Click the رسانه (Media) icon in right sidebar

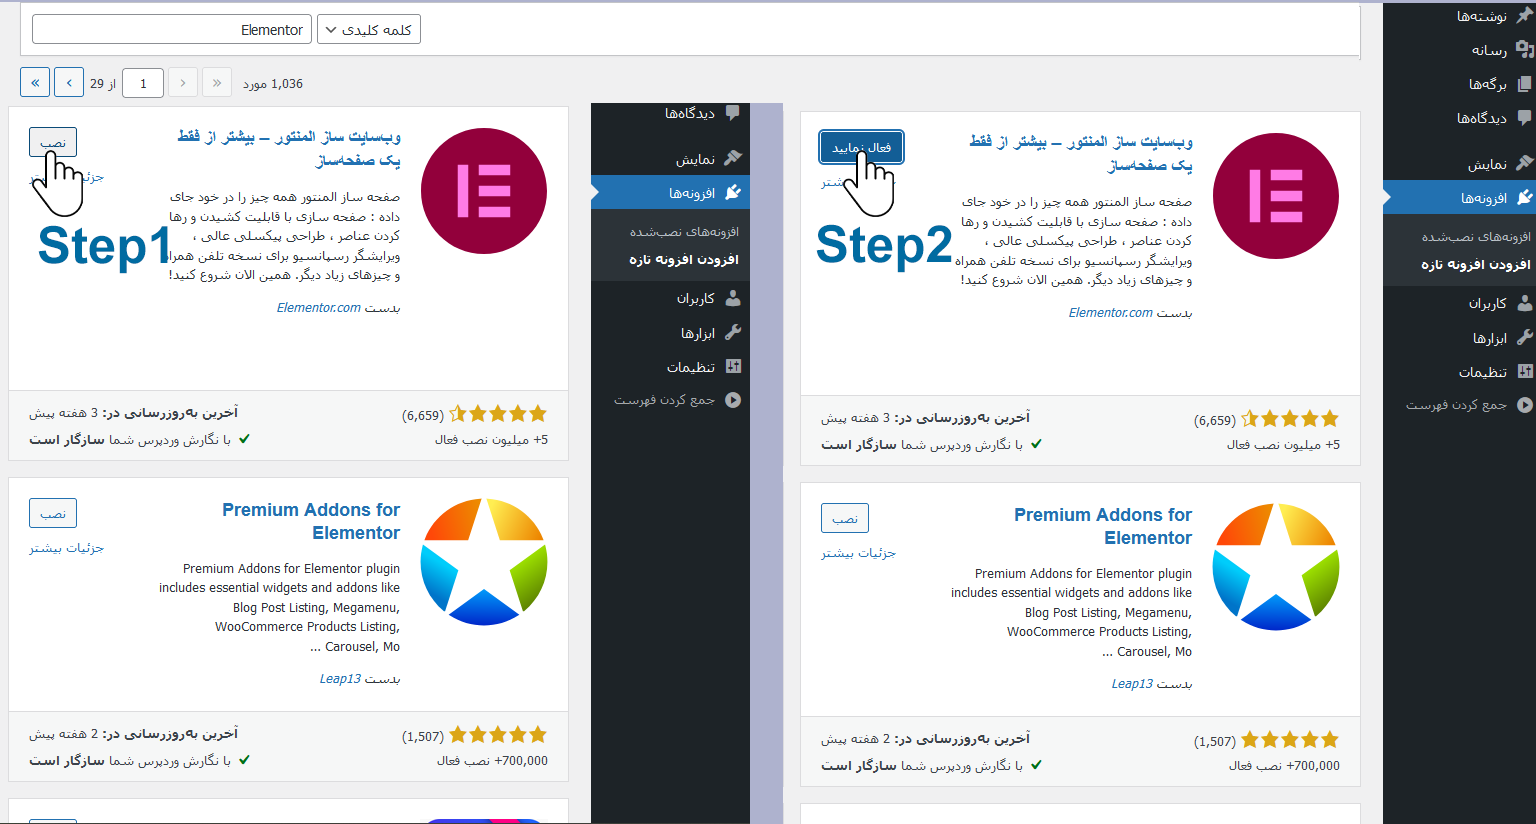[1524, 49]
